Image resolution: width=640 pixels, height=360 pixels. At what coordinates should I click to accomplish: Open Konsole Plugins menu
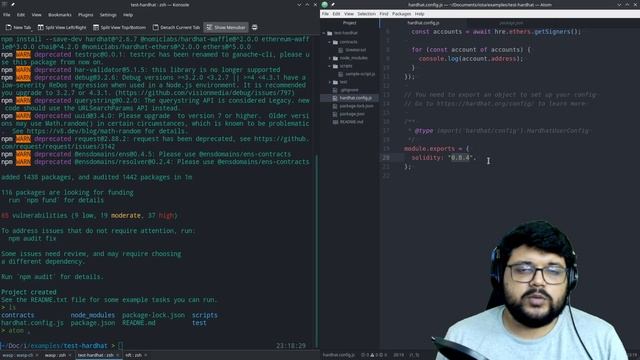pyautogui.click(x=85, y=15)
